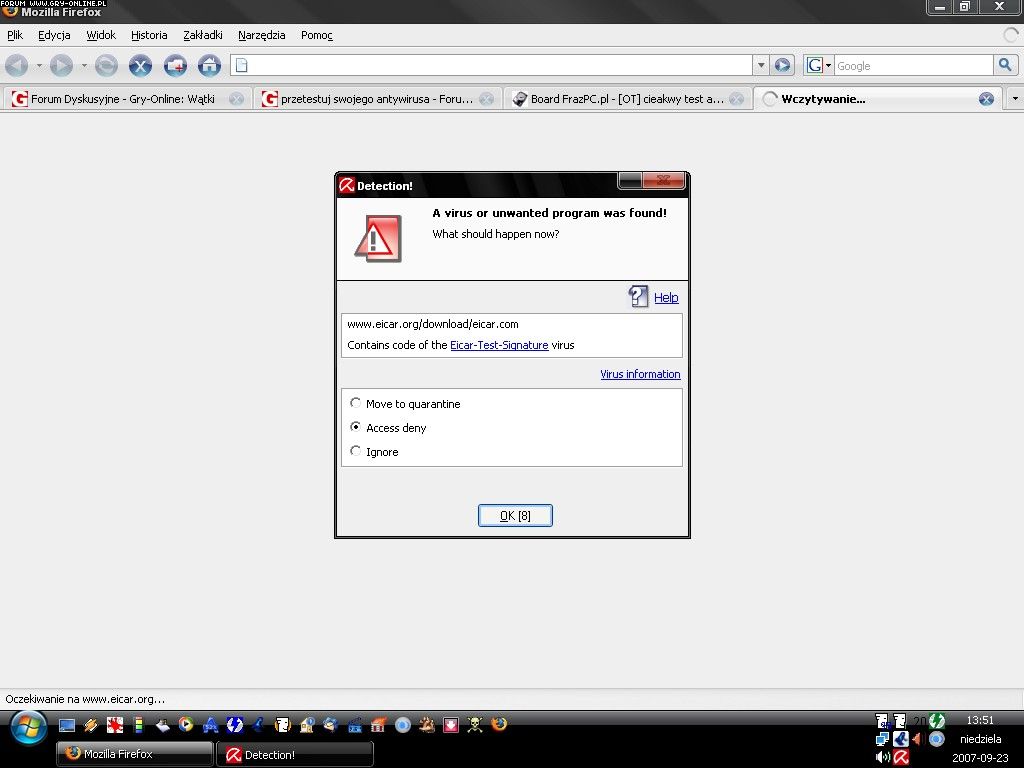Open the Help link in Detection dialog
The image size is (1024, 768).
tap(666, 297)
